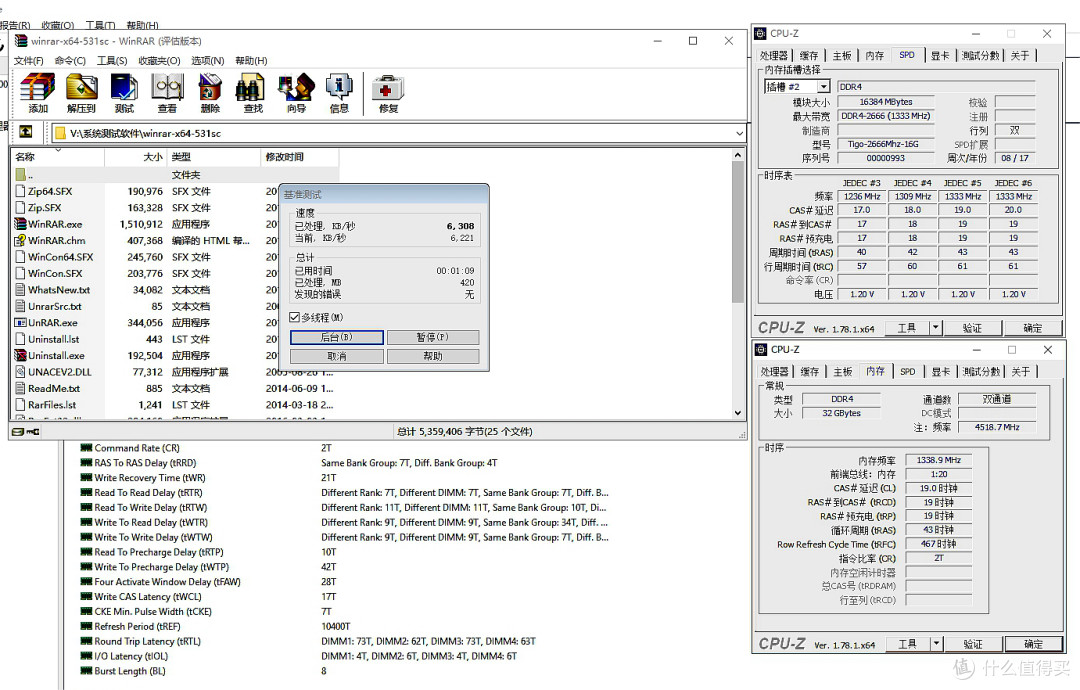Select the Uninstall.exe file icon
The image size is (1080, 690).
click(21, 355)
